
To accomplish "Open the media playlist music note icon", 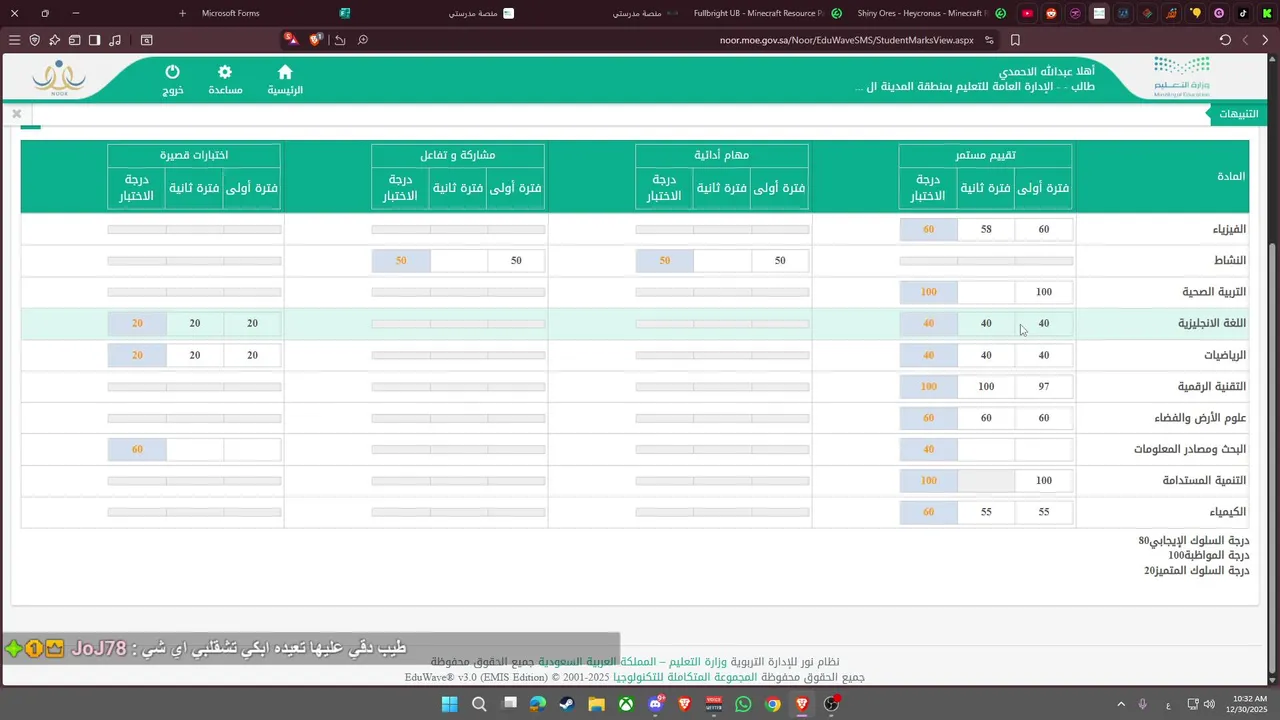I will tap(115, 40).
